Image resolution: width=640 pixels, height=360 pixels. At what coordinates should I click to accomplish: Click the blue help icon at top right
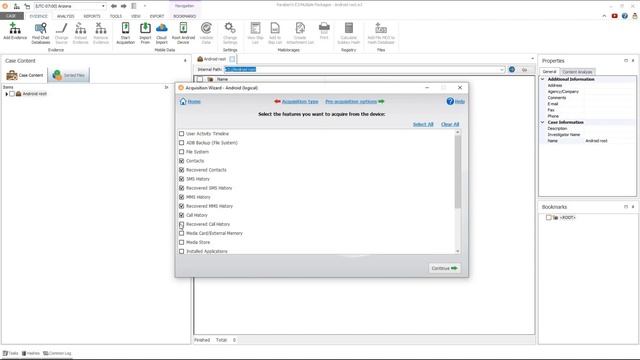pos(624,16)
